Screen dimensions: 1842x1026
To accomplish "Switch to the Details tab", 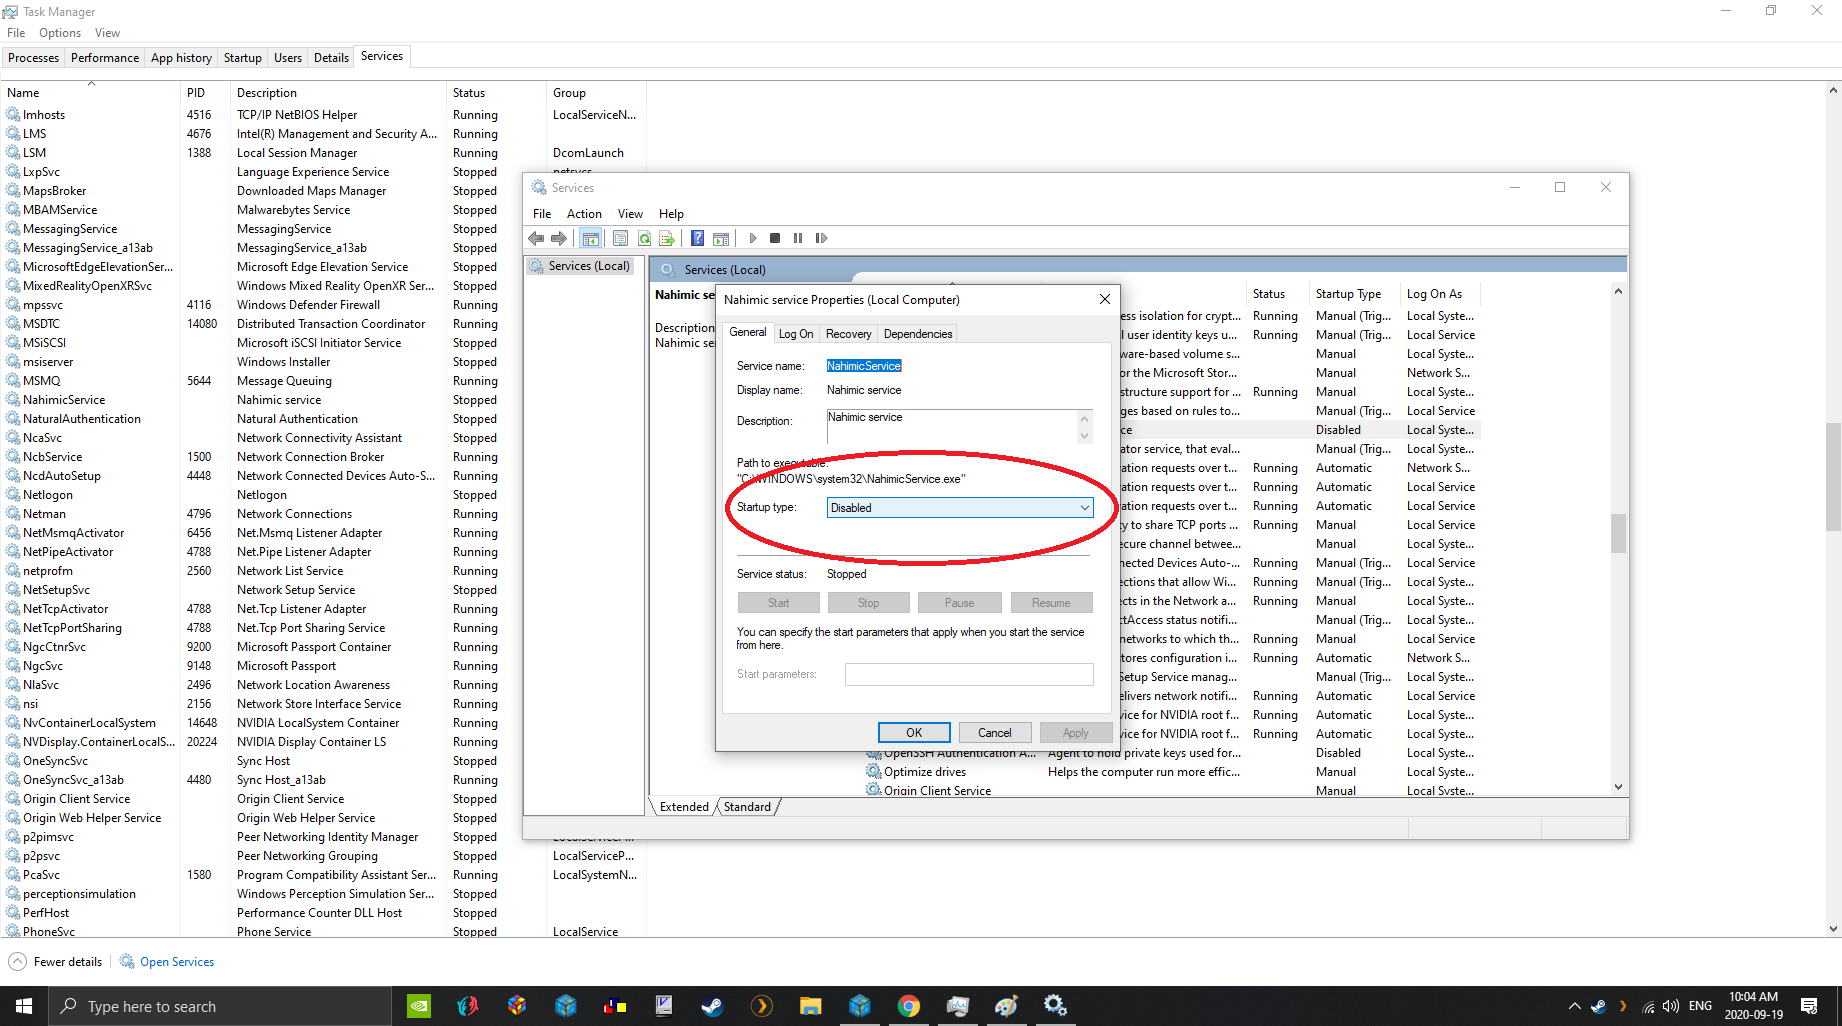I will tap(331, 58).
